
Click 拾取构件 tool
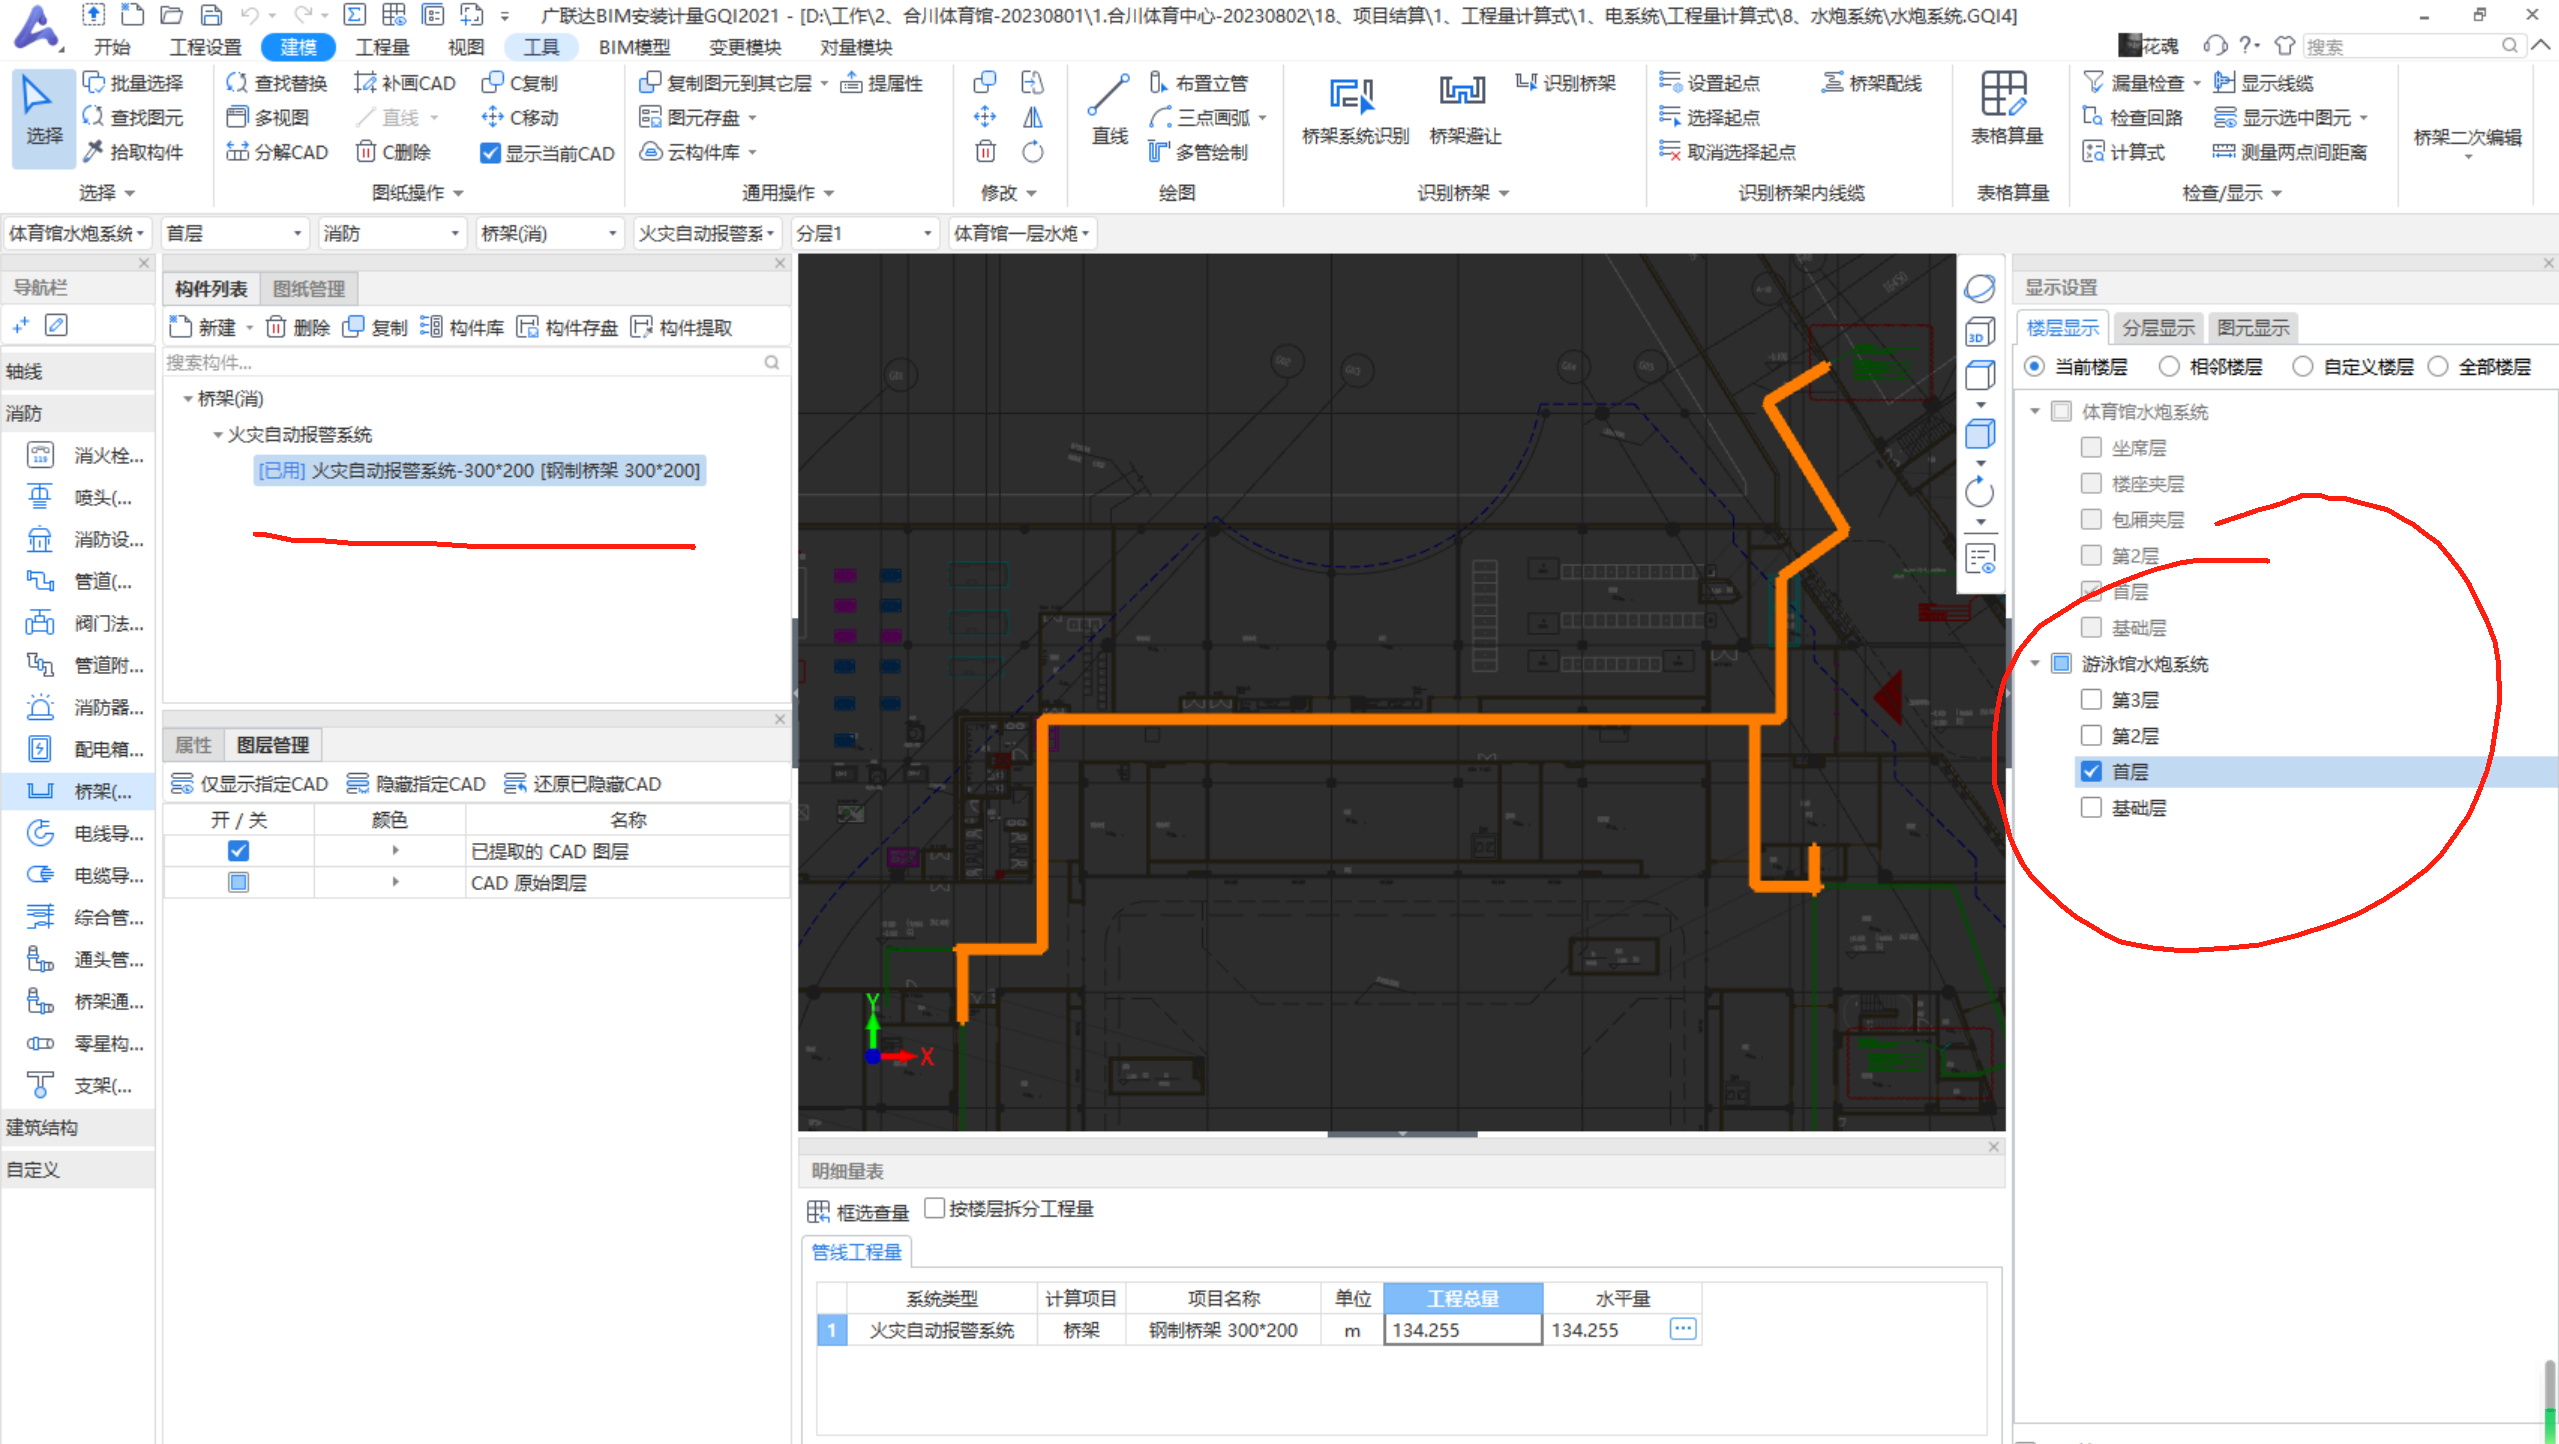coord(134,152)
